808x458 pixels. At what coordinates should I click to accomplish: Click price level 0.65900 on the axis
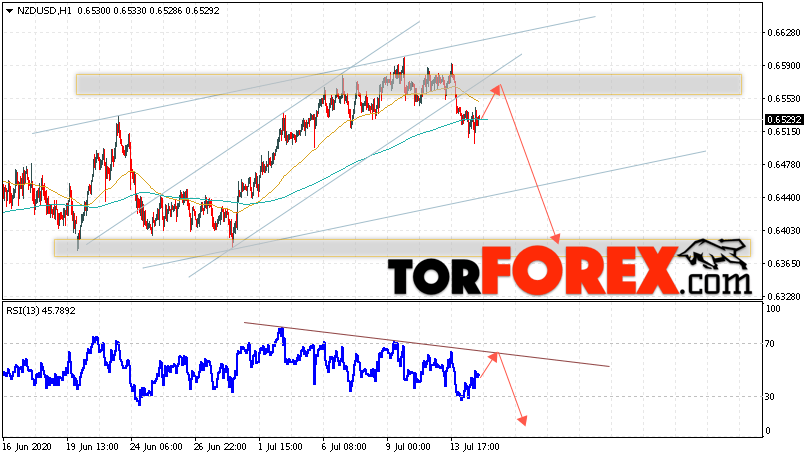(784, 66)
